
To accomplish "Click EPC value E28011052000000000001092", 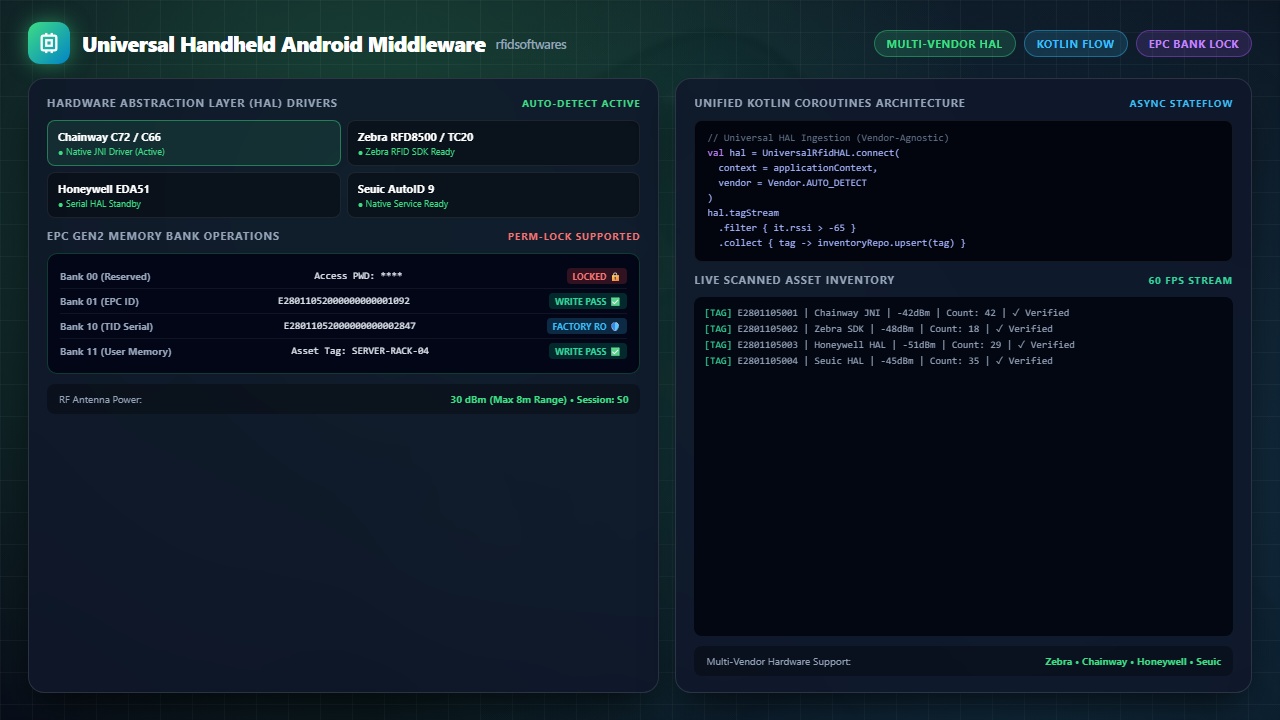I will tap(344, 301).
